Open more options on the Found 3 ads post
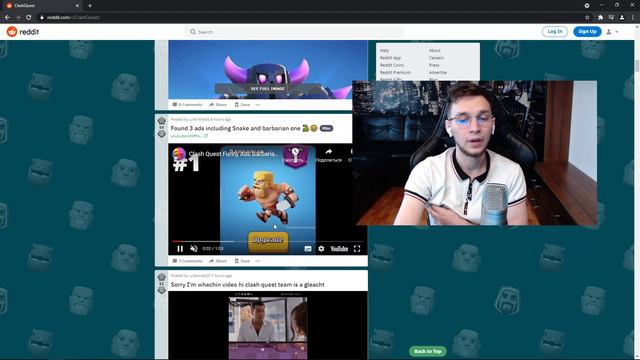The height and width of the screenshot is (360, 640). click(258, 261)
